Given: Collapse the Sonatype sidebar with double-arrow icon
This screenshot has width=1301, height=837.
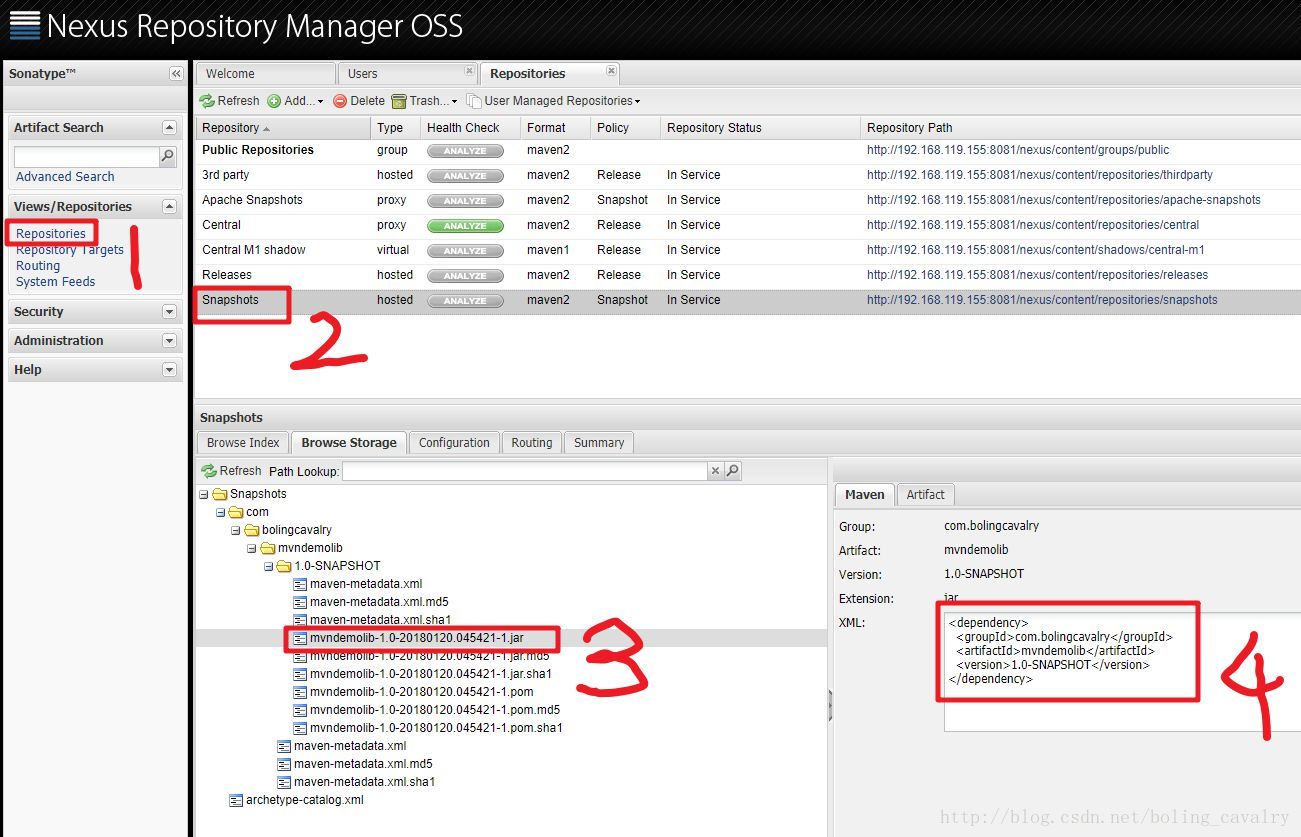Looking at the screenshot, I should pyautogui.click(x=176, y=74).
